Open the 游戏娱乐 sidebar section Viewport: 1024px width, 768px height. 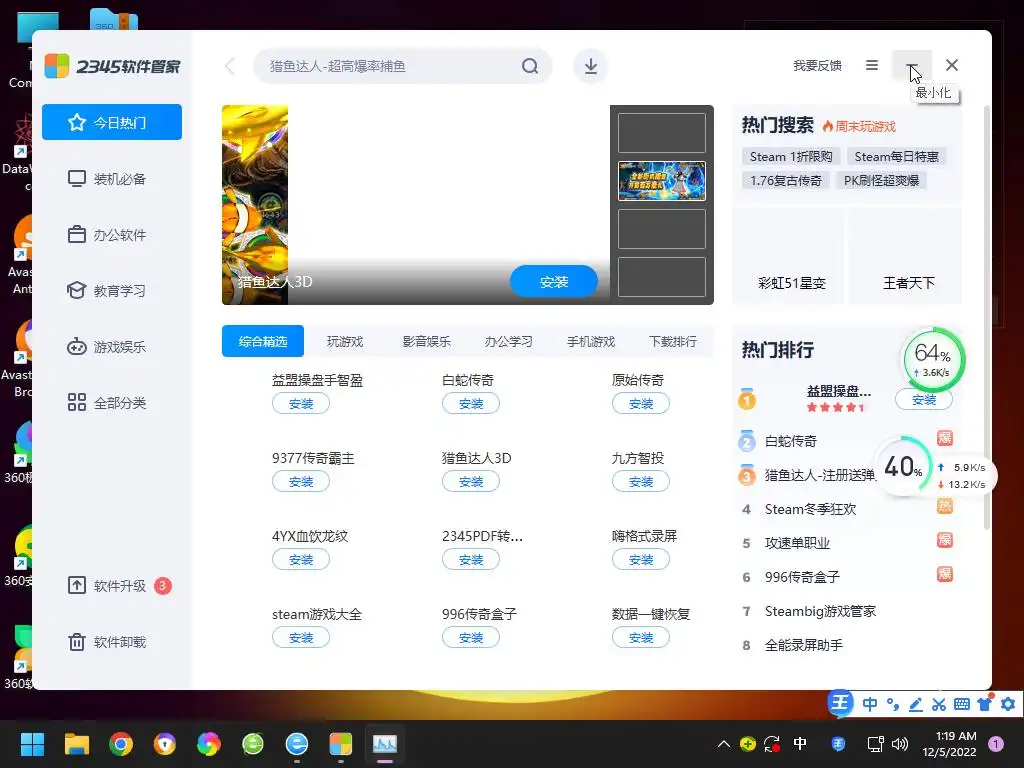coord(112,347)
